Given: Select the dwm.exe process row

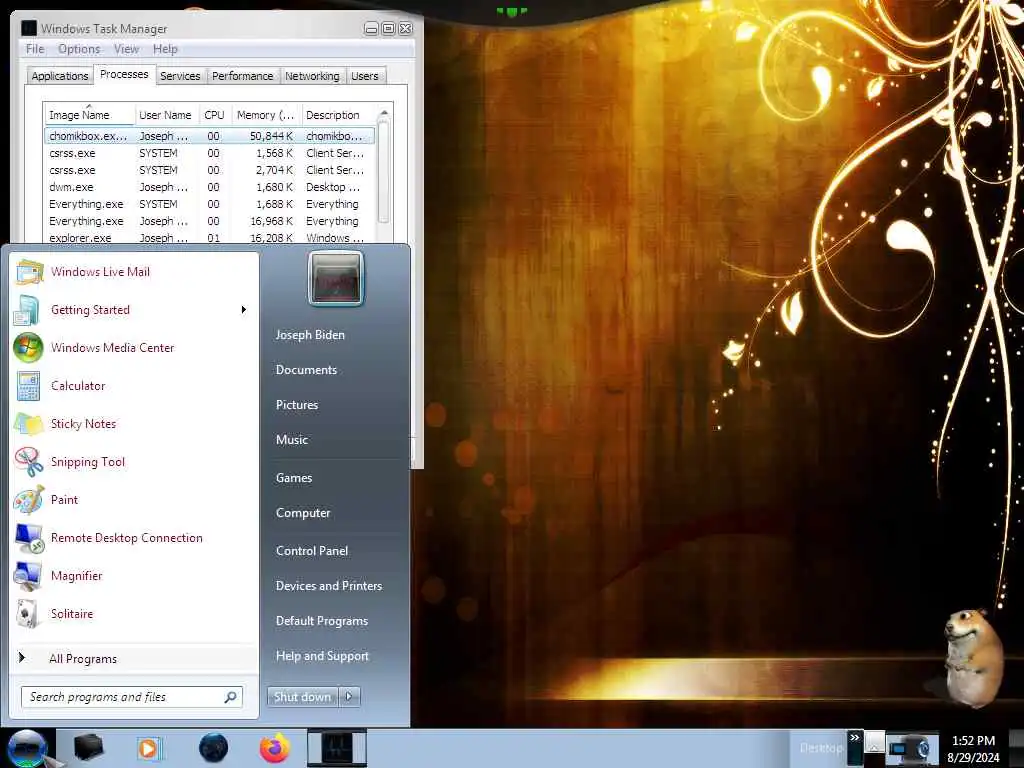Looking at the screenshot, I should coord(210,187).
